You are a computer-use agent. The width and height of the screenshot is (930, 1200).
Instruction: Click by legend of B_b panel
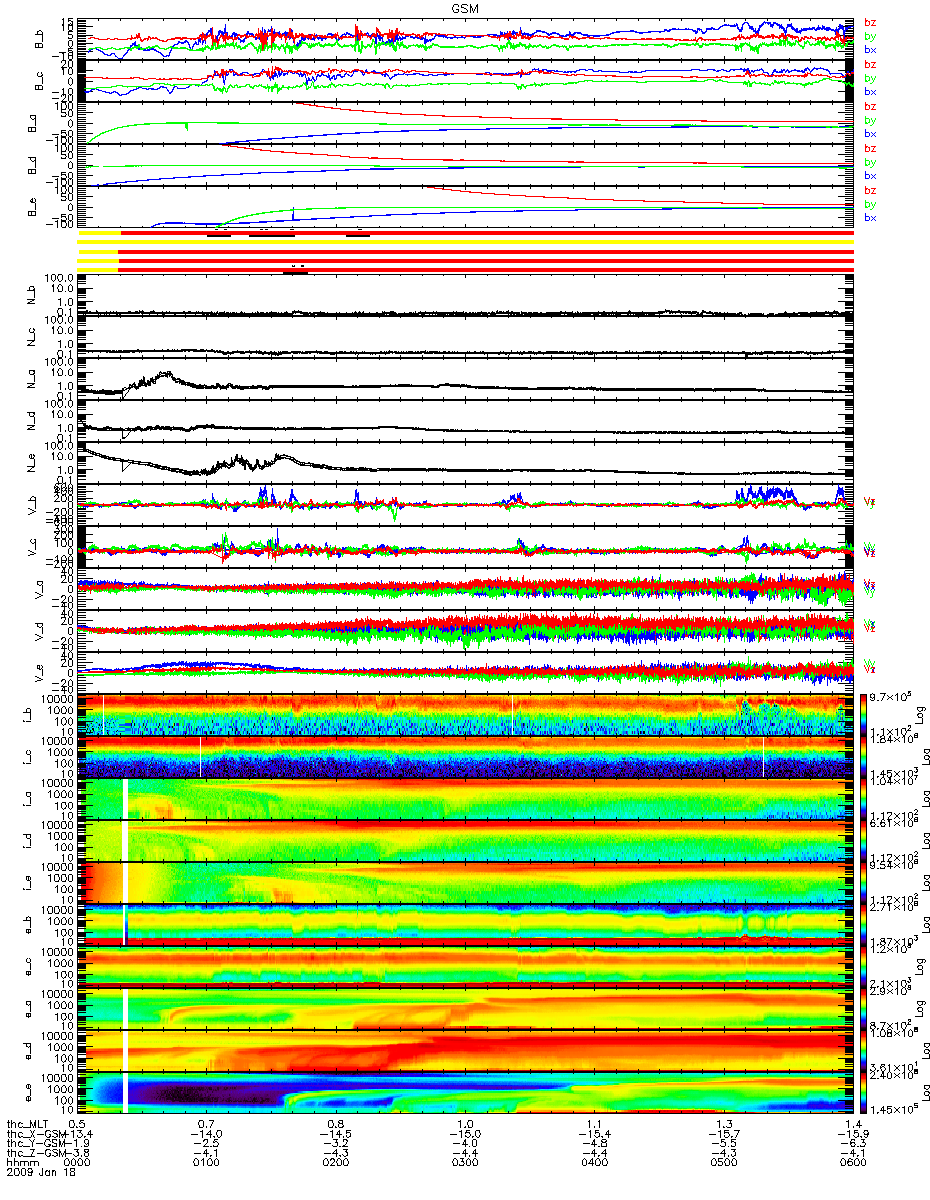(870, 36)
